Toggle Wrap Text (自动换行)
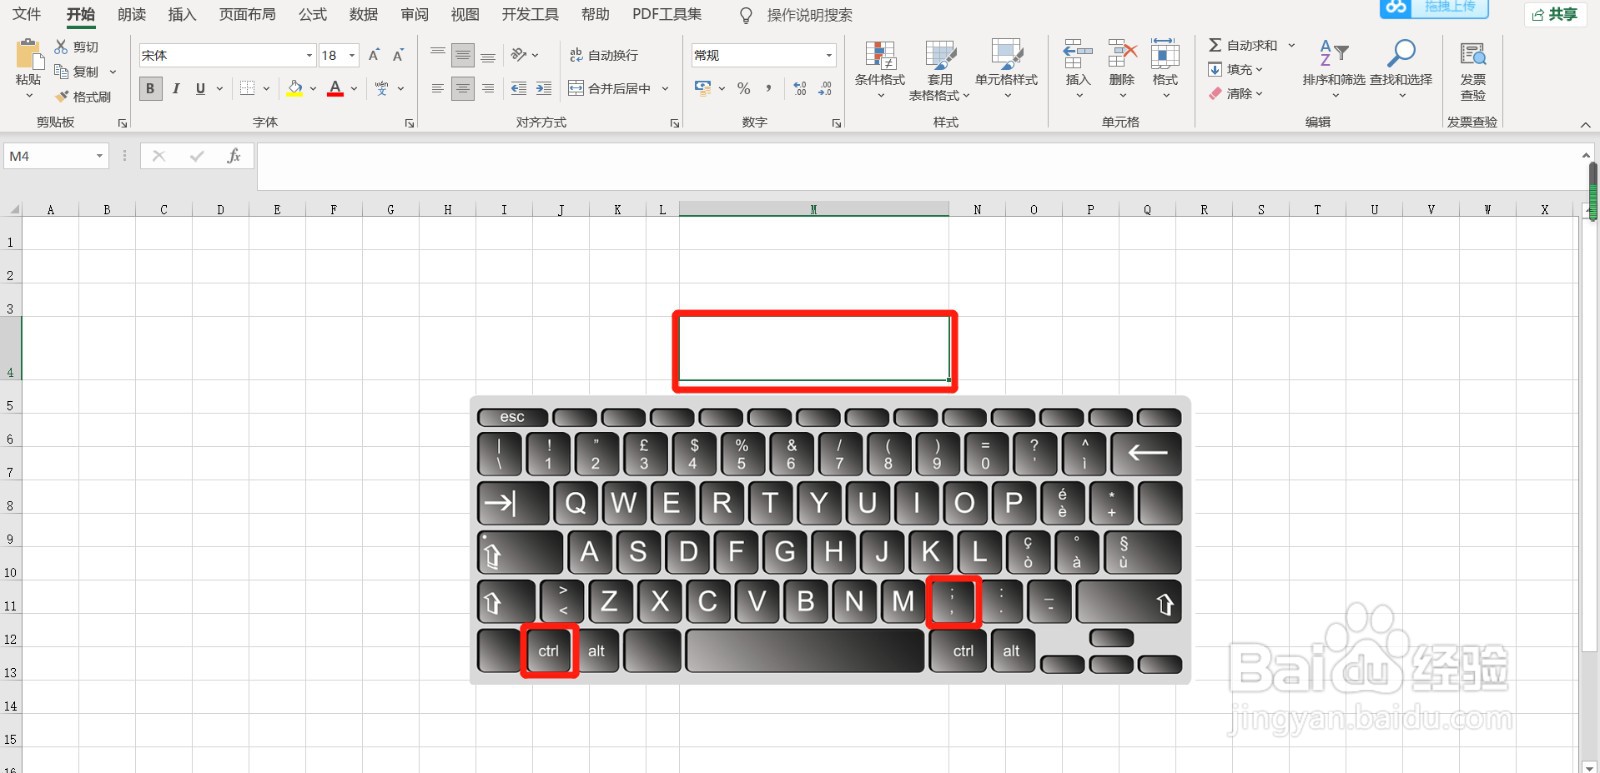The height and width of the screenshot is (773, 1600). coord(604,55)
